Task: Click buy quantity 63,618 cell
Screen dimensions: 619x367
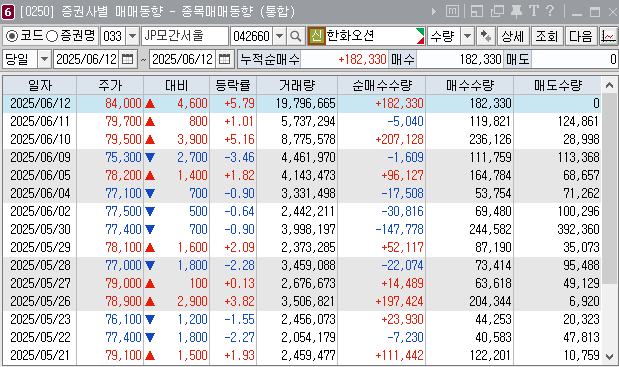Action: pyautogui.click(x=493, y=284)
